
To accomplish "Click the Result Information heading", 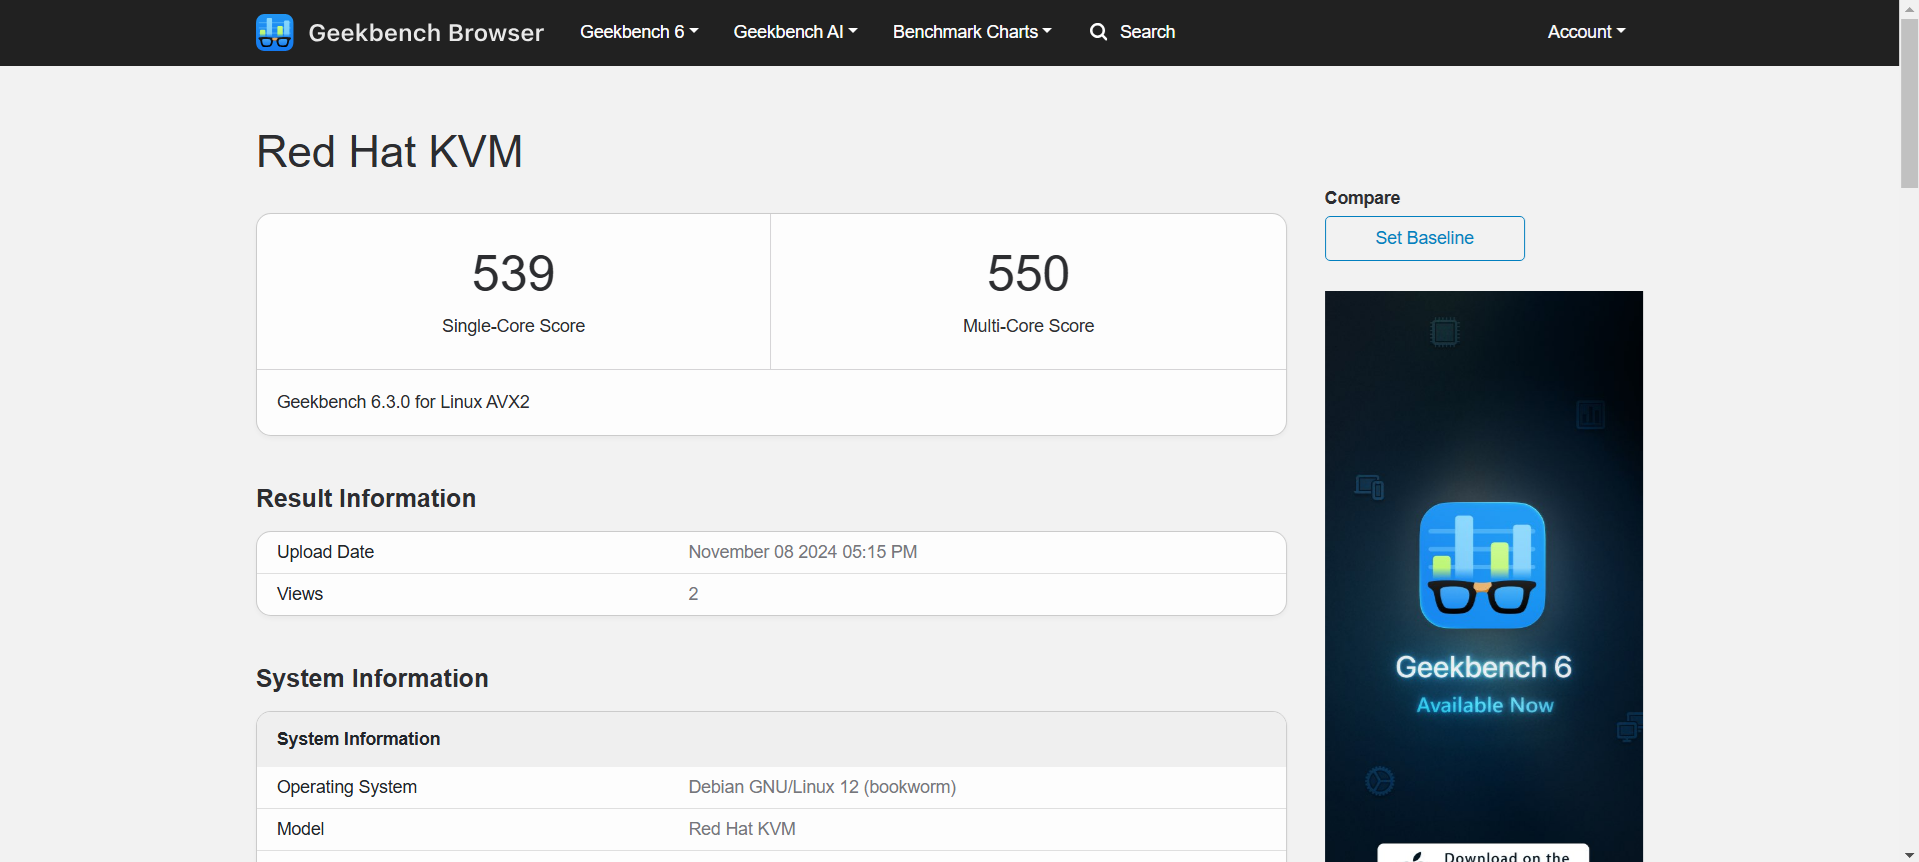I will click(x=366, y=498).
